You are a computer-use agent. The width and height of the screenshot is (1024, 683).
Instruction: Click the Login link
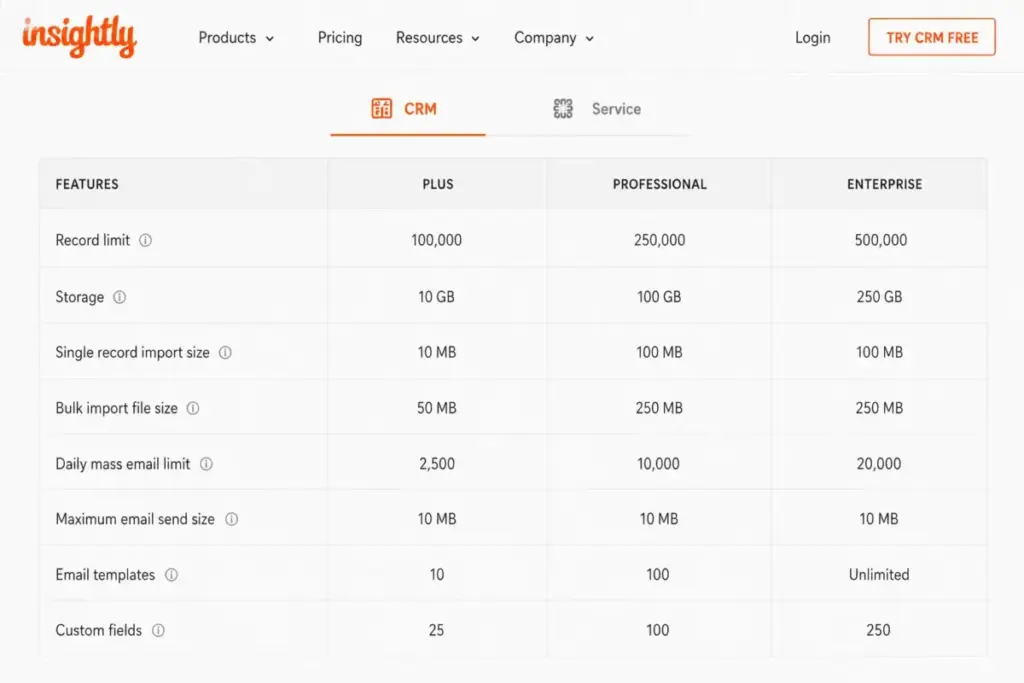(812, 38)
